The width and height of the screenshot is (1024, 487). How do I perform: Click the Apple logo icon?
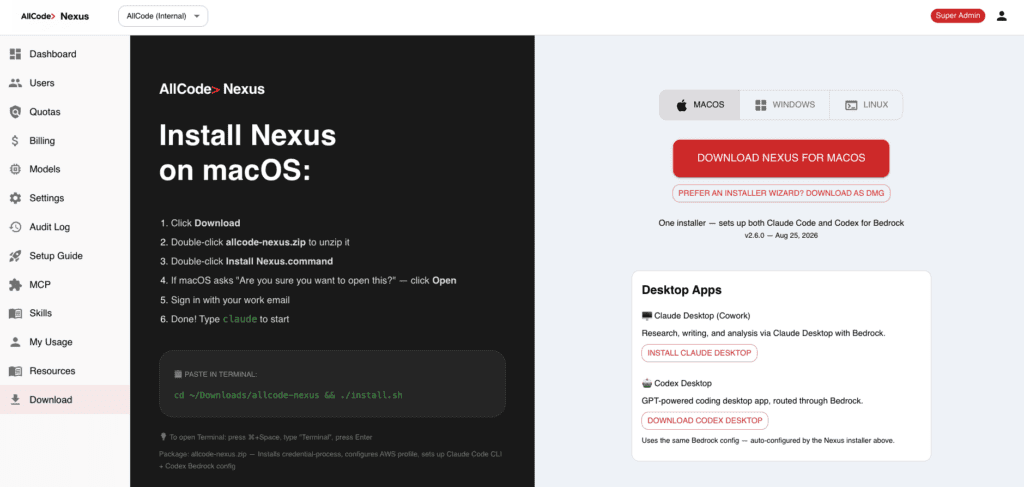[x=681, y=105]
